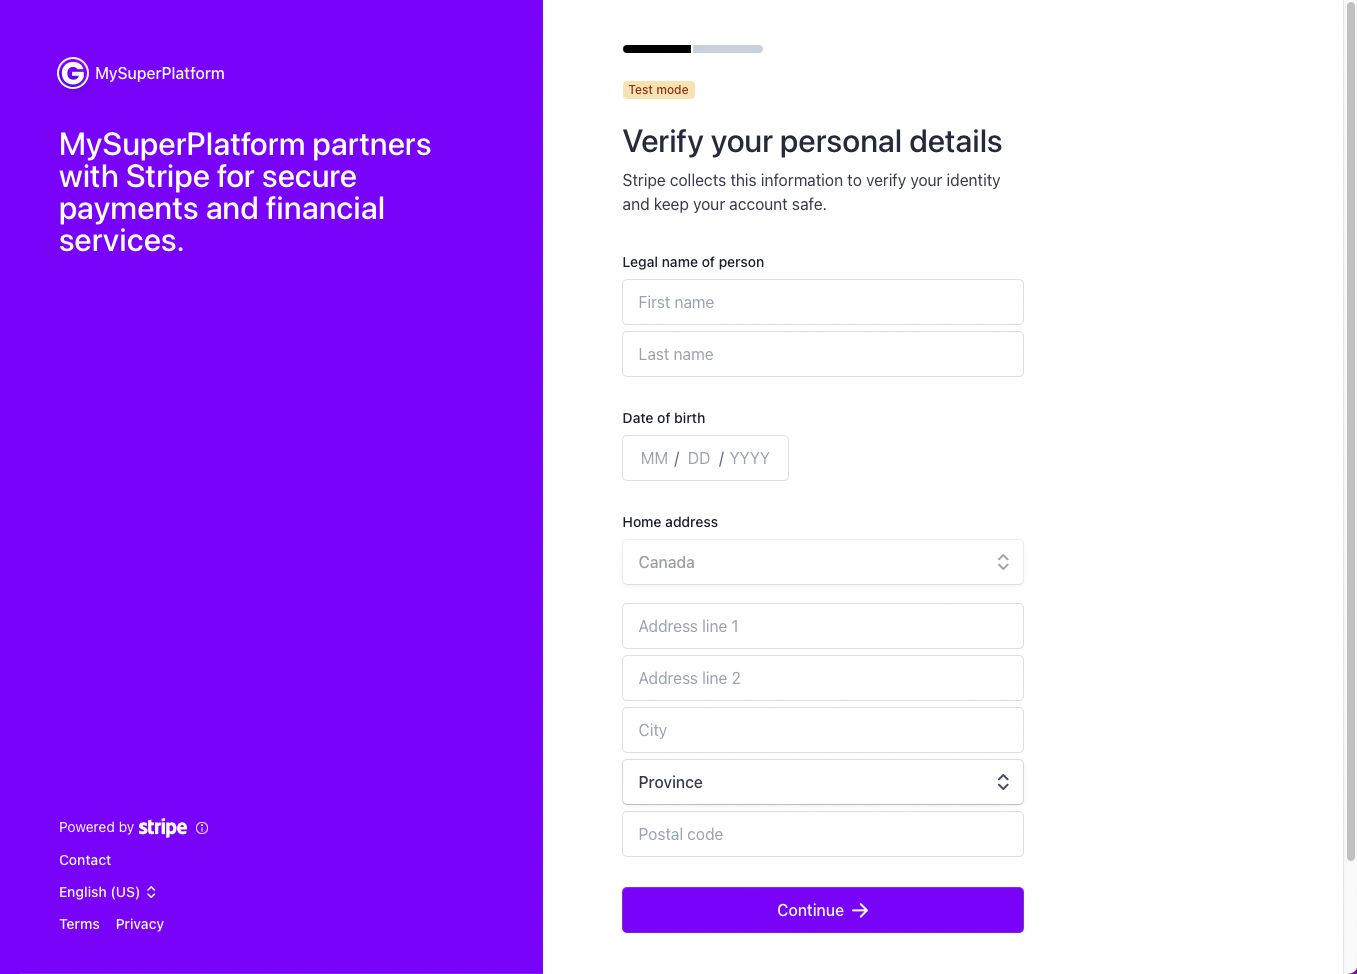Click the Address line 2 field
The height and width of the screenshot is (974, 1357).
[x=822, y=678]
